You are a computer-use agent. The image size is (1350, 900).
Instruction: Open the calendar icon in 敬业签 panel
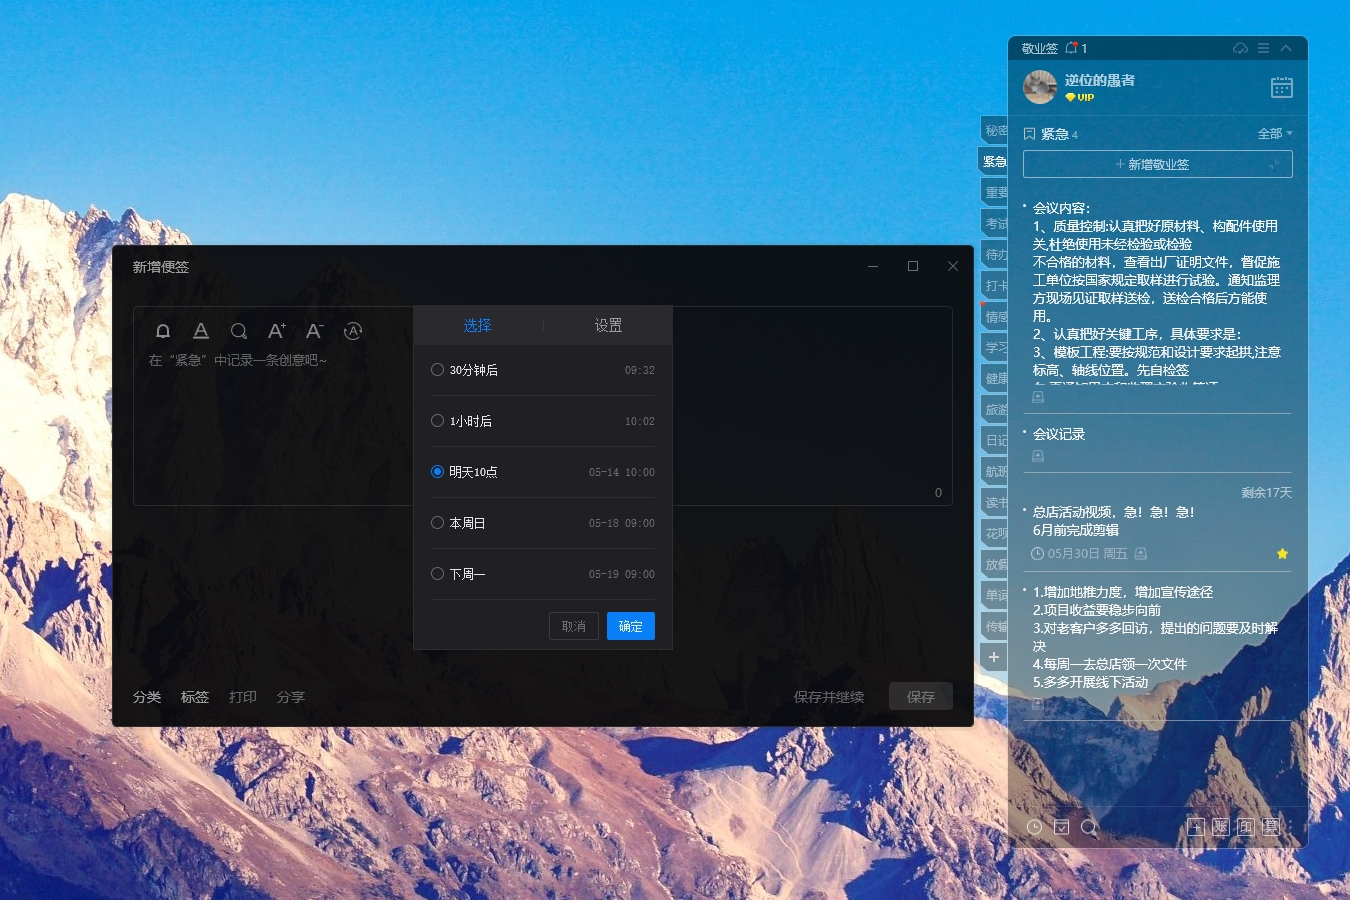point(1281,88)
